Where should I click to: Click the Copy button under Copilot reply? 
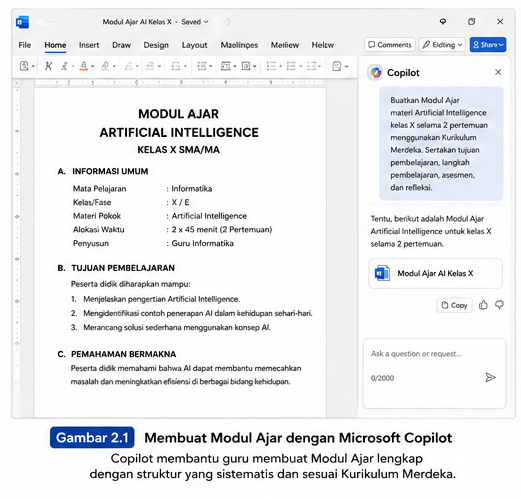(x=454, y=305)
